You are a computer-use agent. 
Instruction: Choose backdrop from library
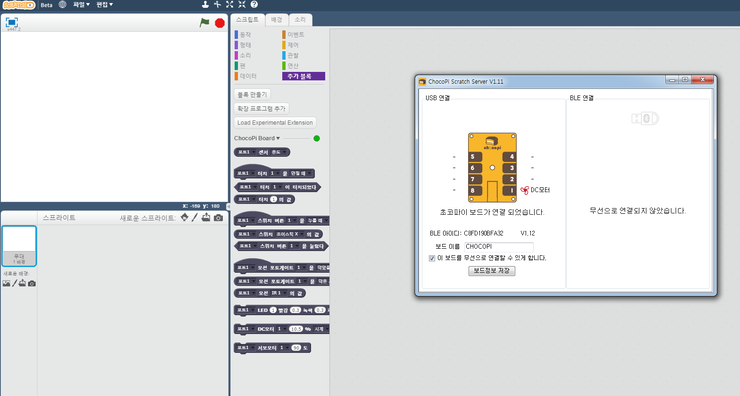[6, 283]
